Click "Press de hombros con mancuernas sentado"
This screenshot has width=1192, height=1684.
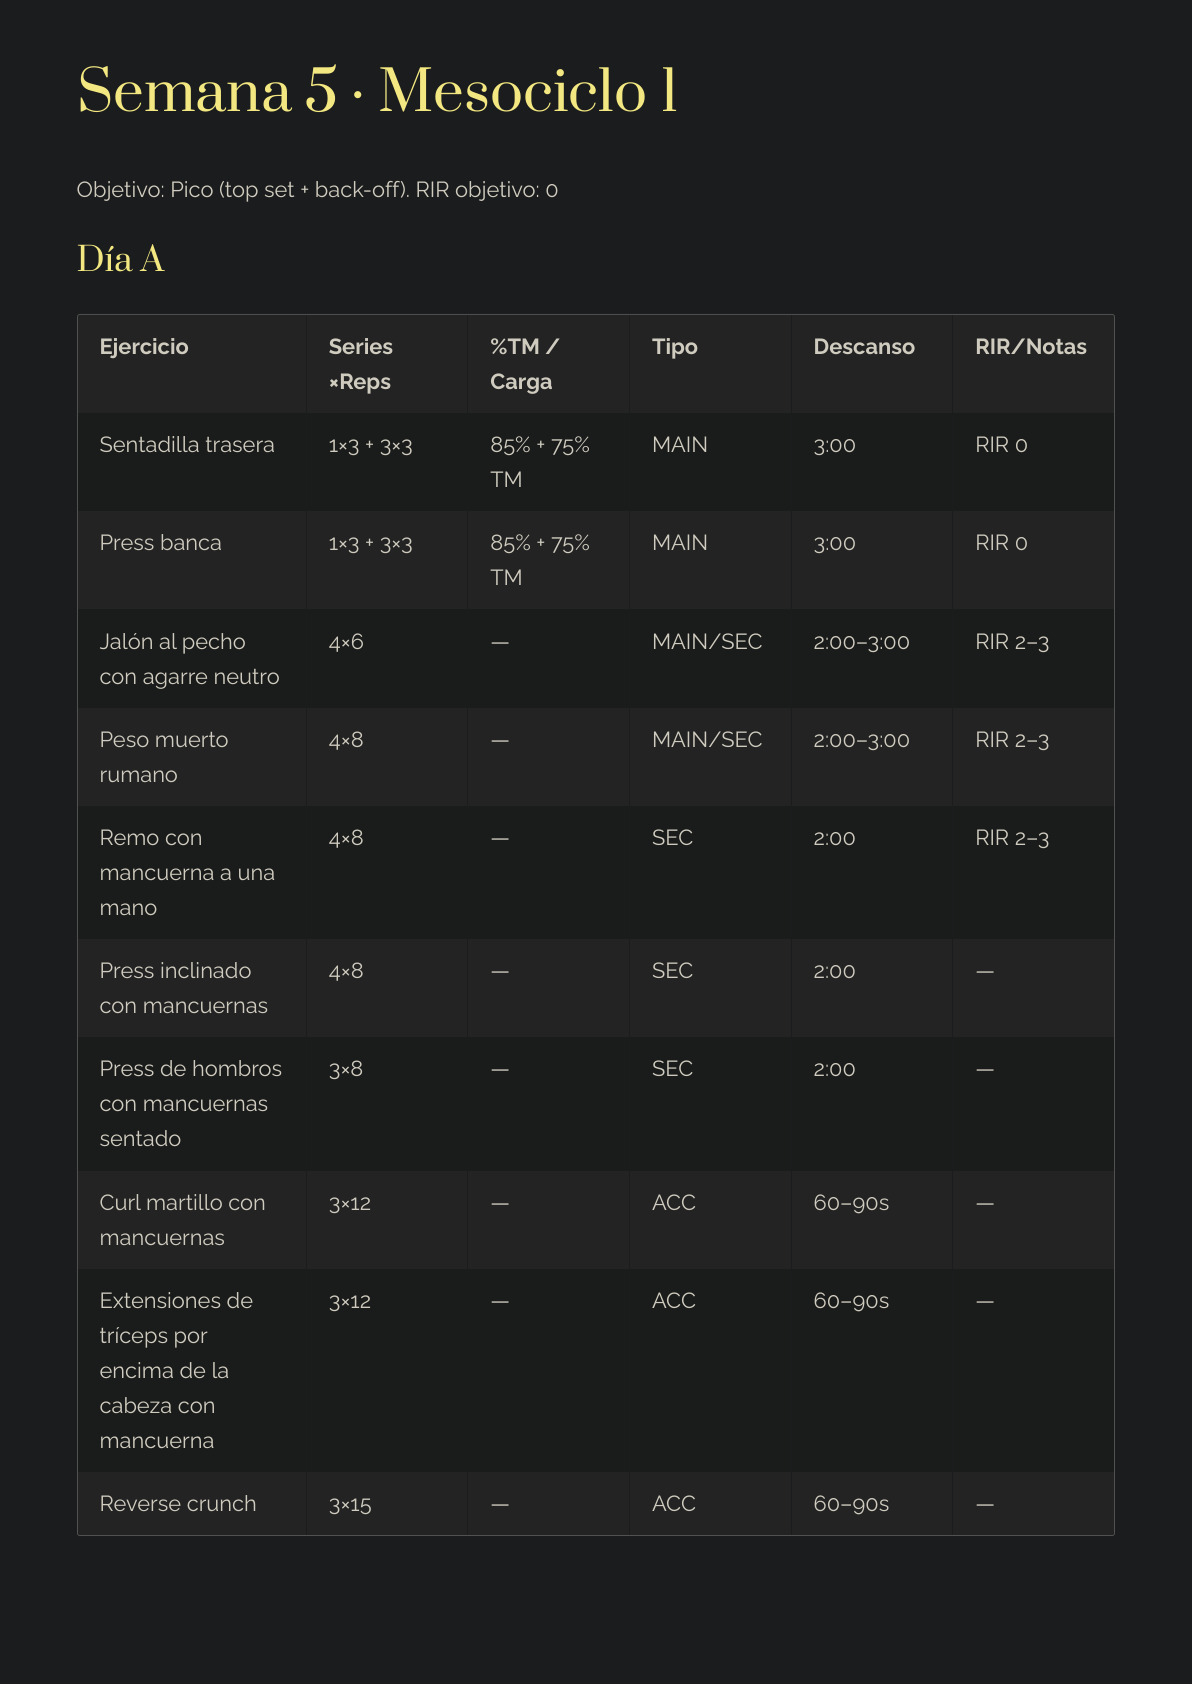click(190, 1103)
